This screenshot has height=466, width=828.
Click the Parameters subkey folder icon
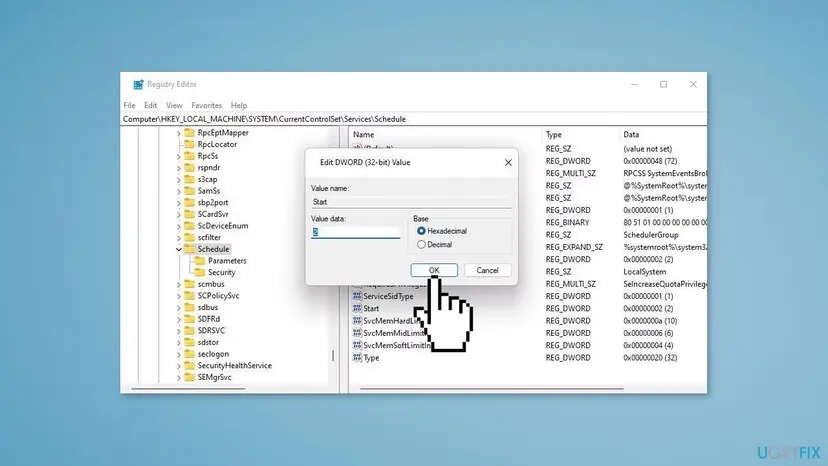click(x=200, y=260)
